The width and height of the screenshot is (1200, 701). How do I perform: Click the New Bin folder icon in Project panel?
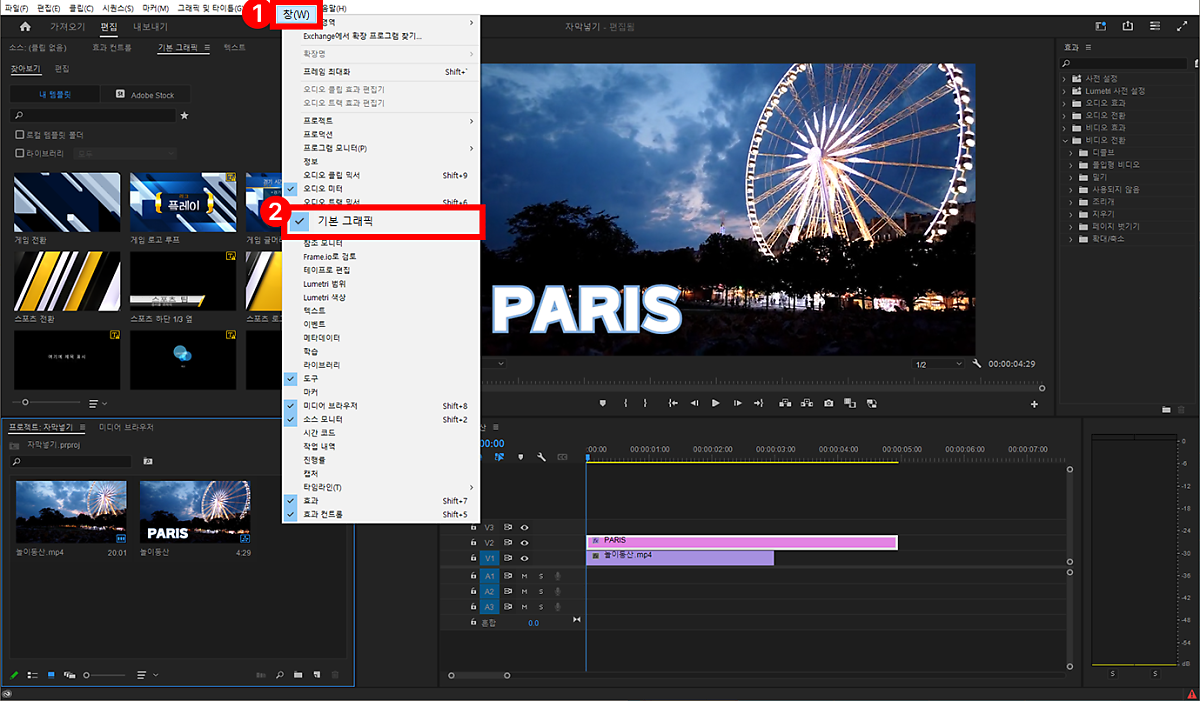tap(298, 676)
